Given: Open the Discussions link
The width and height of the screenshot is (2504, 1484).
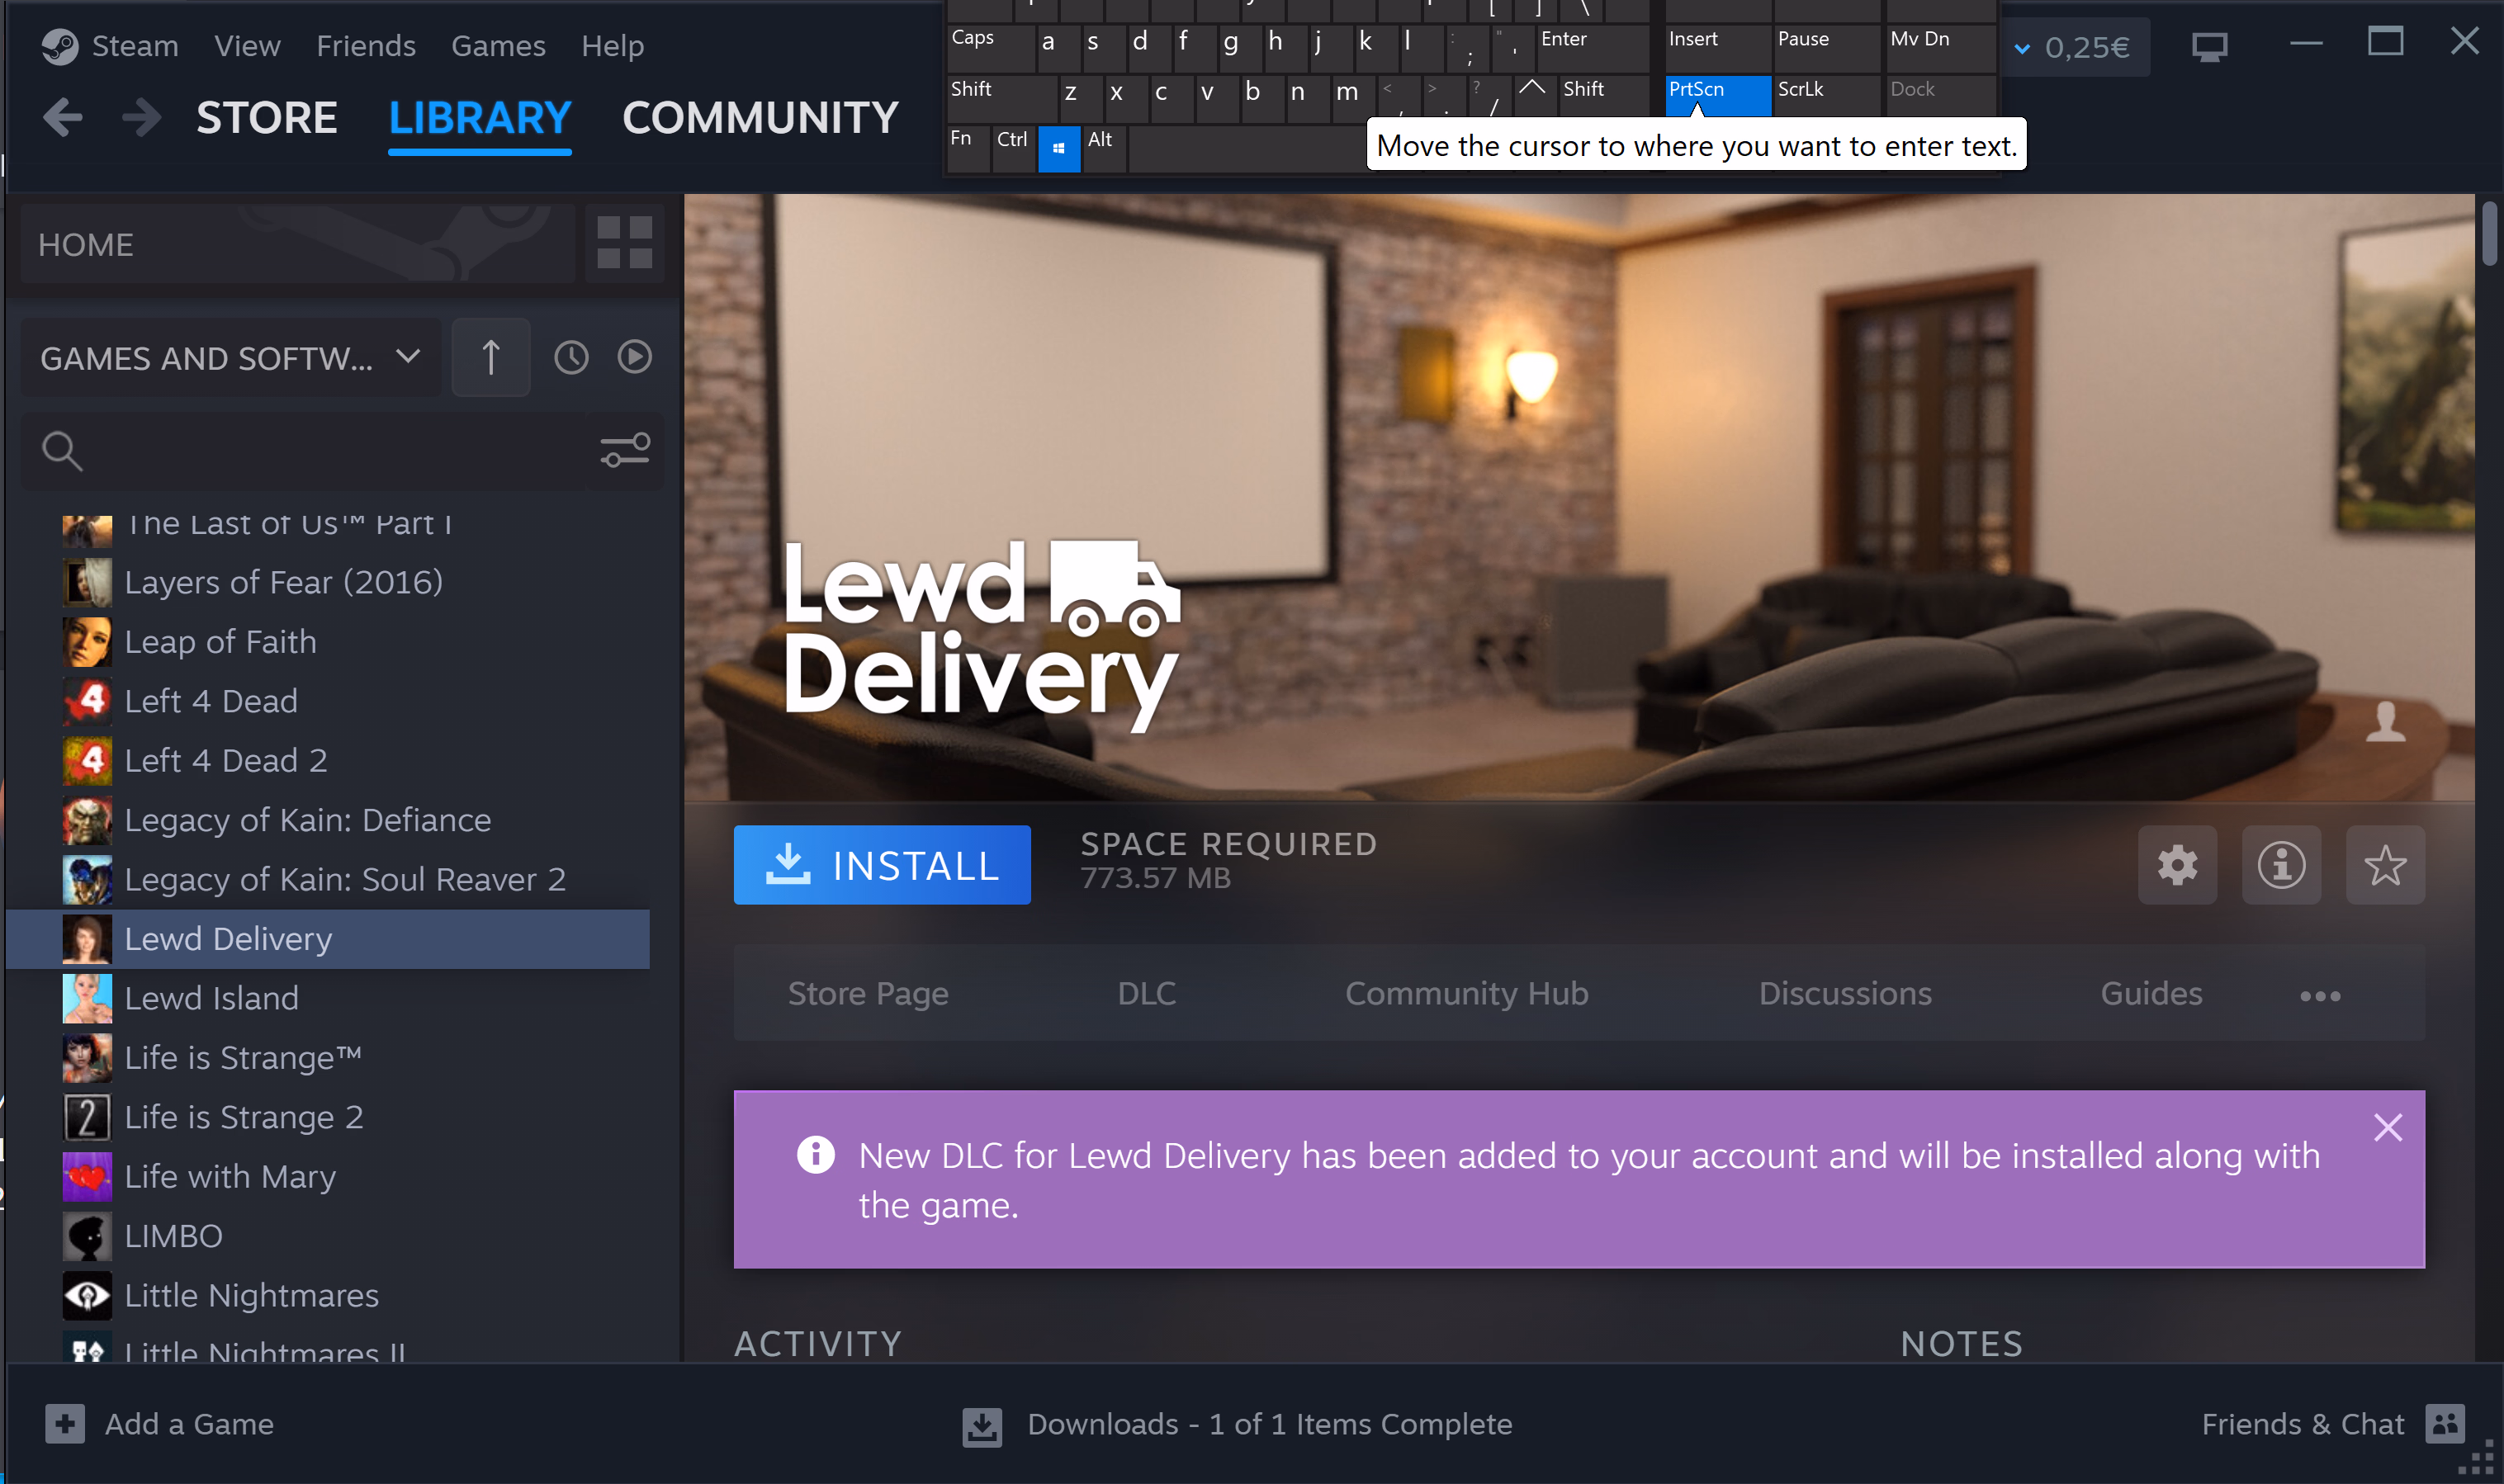Looking at the screenshot, I should 1845,994.
